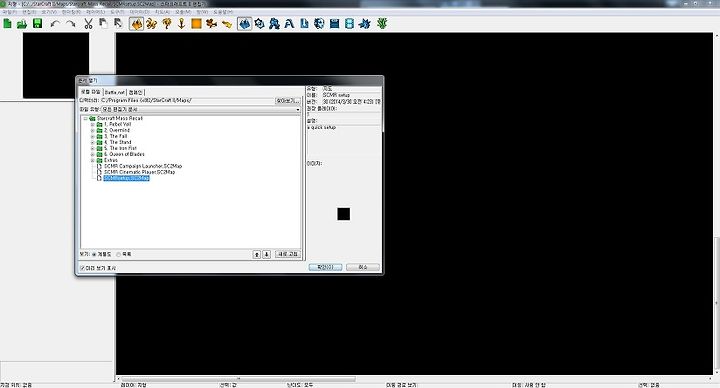Open the Text Editor 'A' icon
The image size is (720, 388).
289,24
